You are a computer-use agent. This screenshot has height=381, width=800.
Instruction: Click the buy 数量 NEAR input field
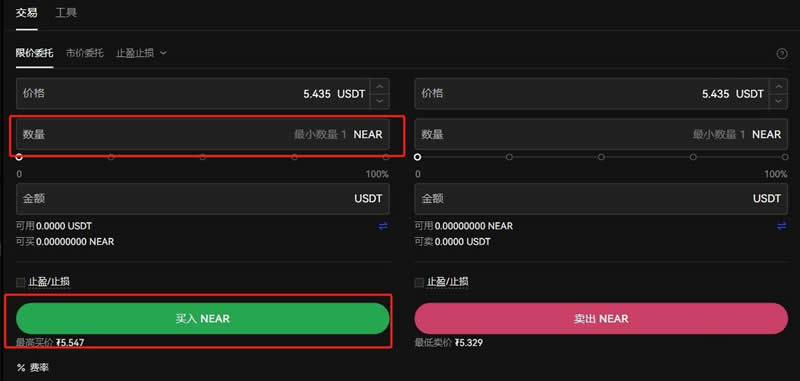coord(203,135)
